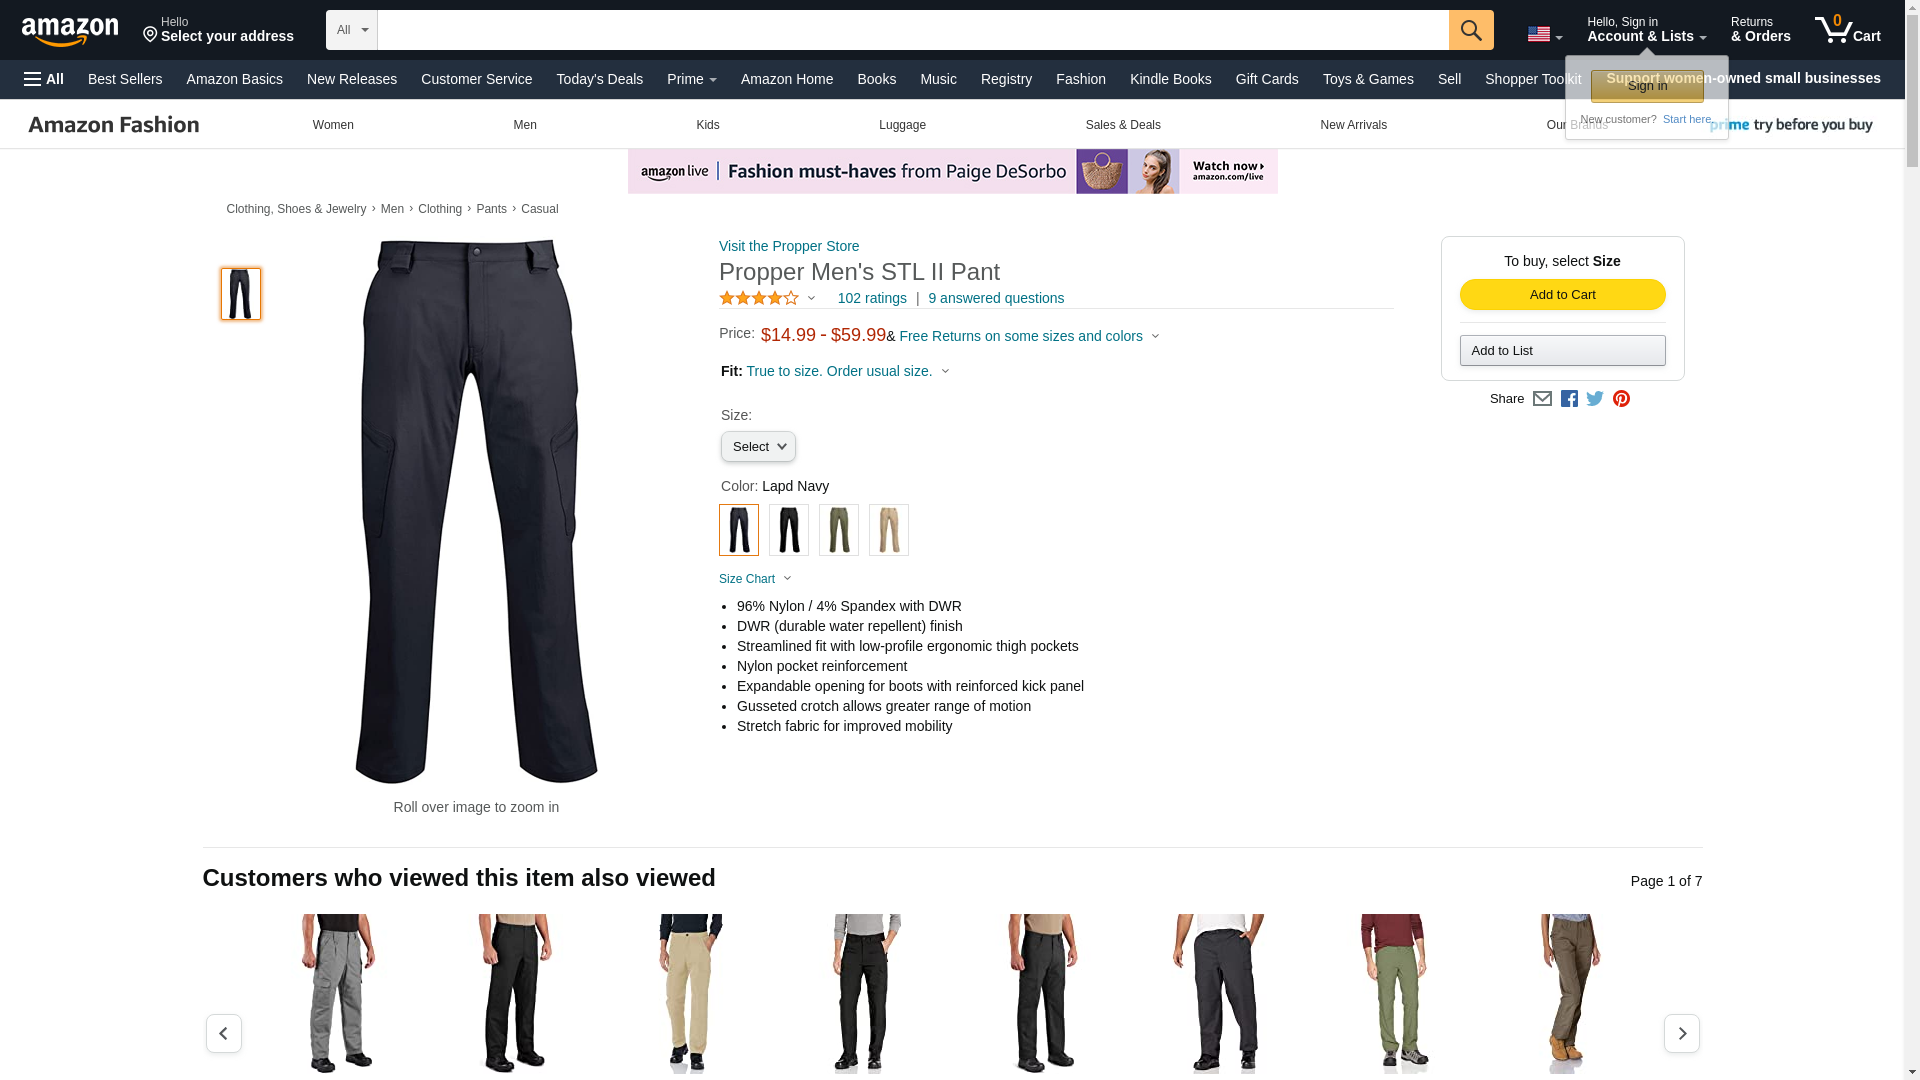Open the Size Select dropdown
Viewport: 1920px width, 1080px height.
[758, 447]
